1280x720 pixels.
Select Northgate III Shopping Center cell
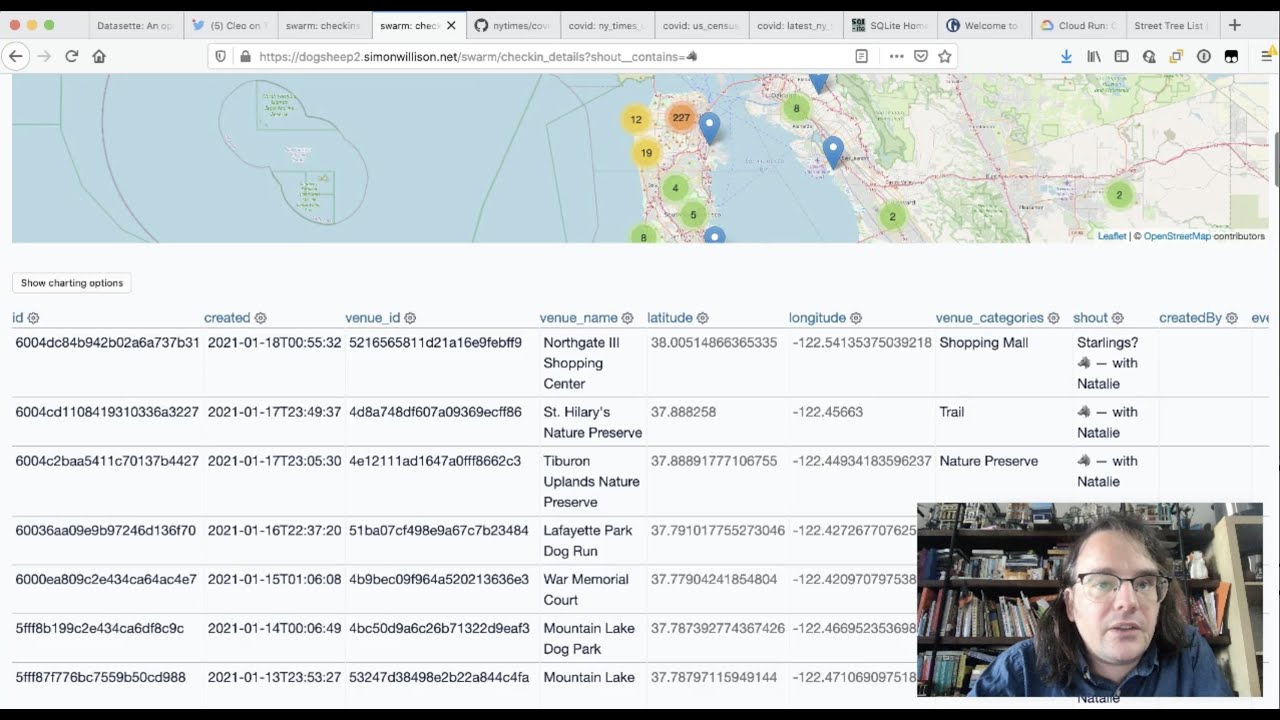tap(593, 363)
